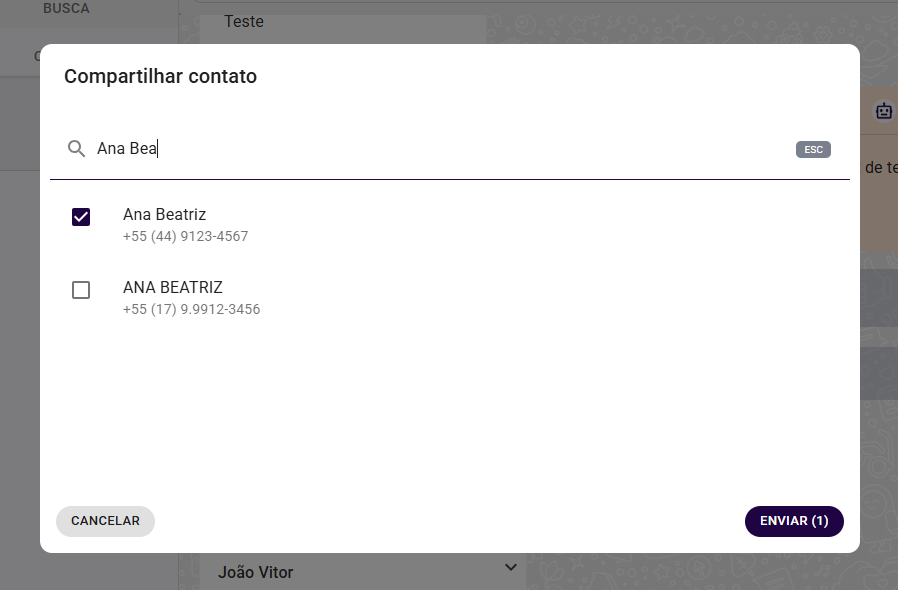The width and height of the screenshot is (898, 590).
Task: Click the Compartilhar contato dialog title
Action: point(161,76)
